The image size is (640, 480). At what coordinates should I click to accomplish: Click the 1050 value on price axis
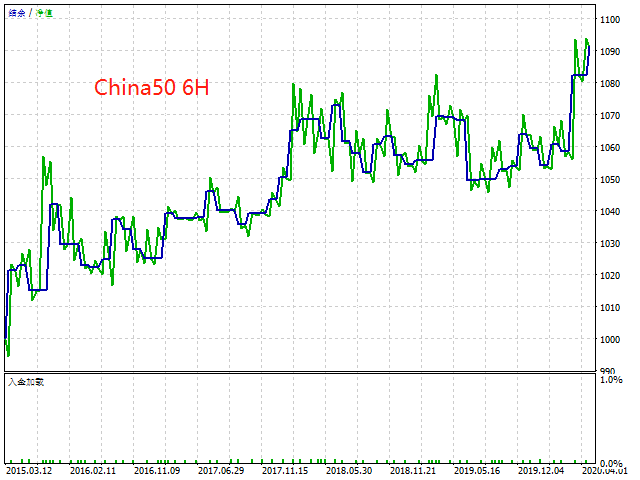(x=610, y=180)
